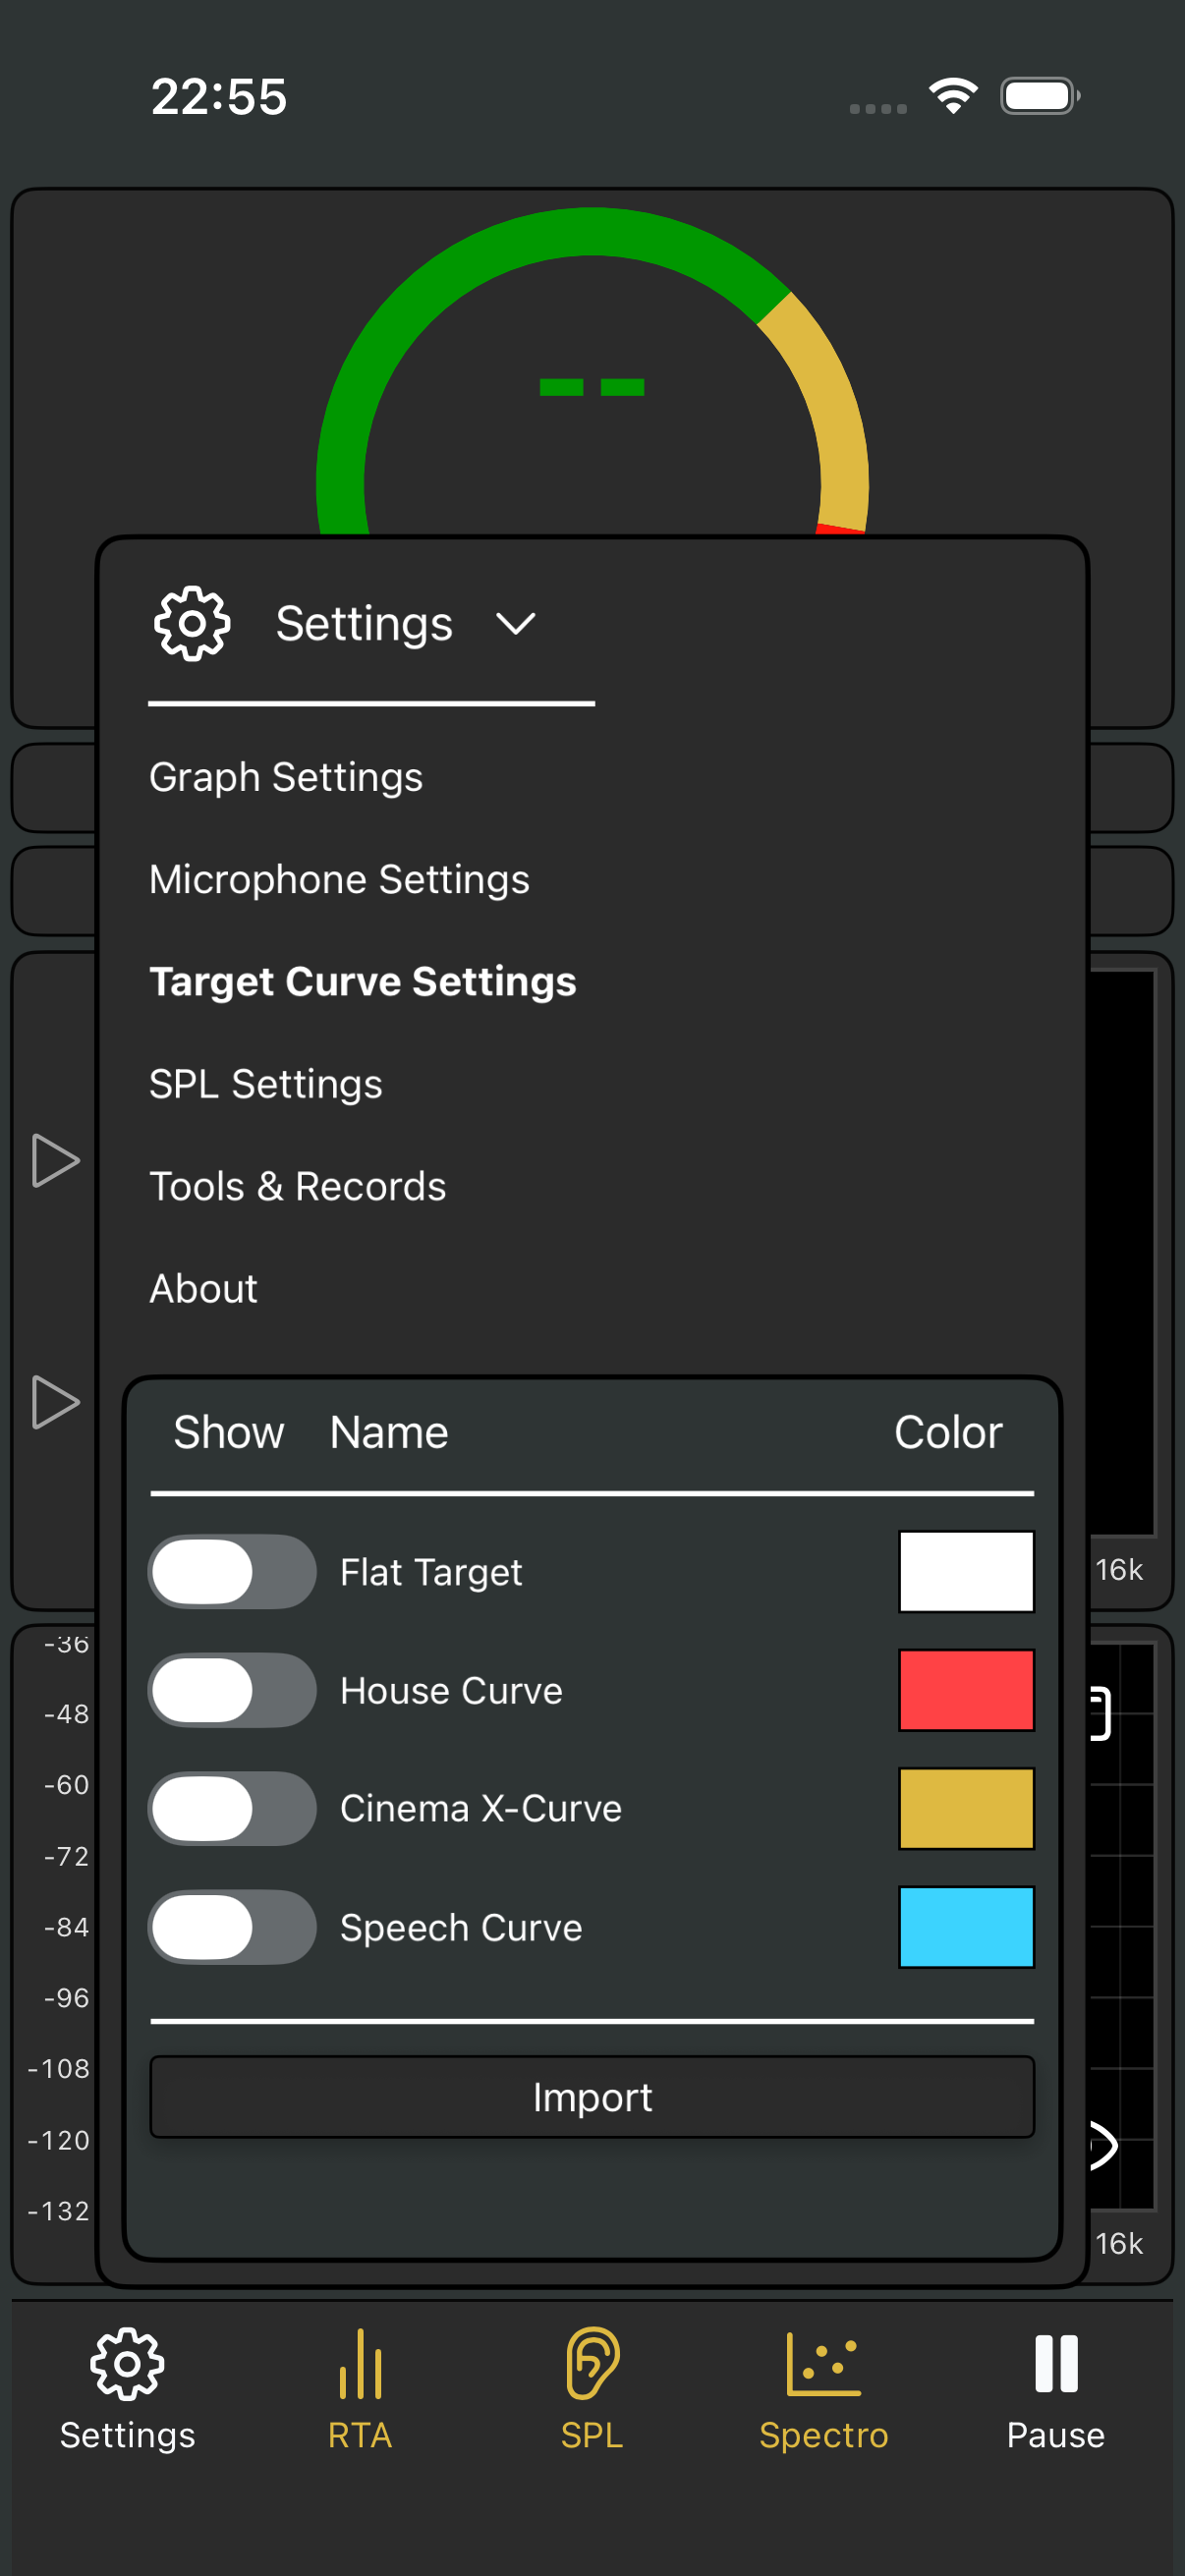Toggle Speech Curve visibility

(232, 1927)
